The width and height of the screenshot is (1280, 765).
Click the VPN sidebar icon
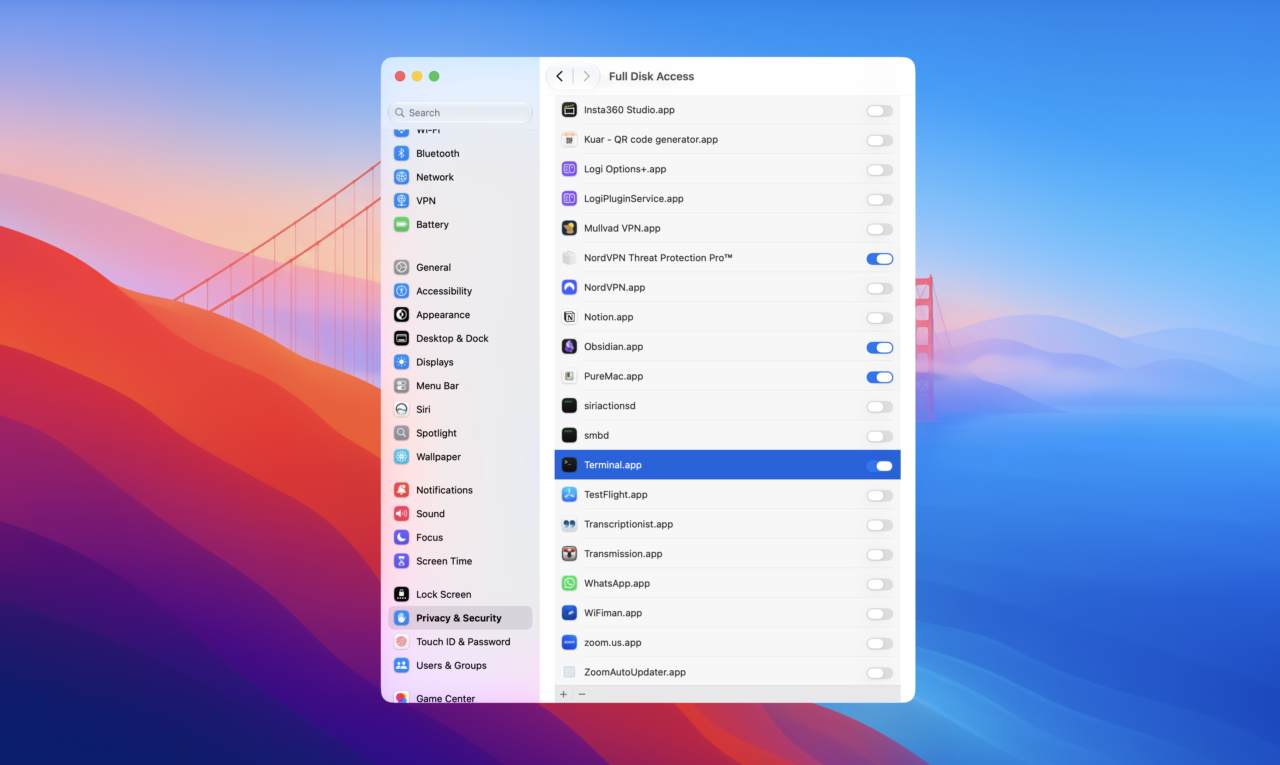(x=401, y=201)
